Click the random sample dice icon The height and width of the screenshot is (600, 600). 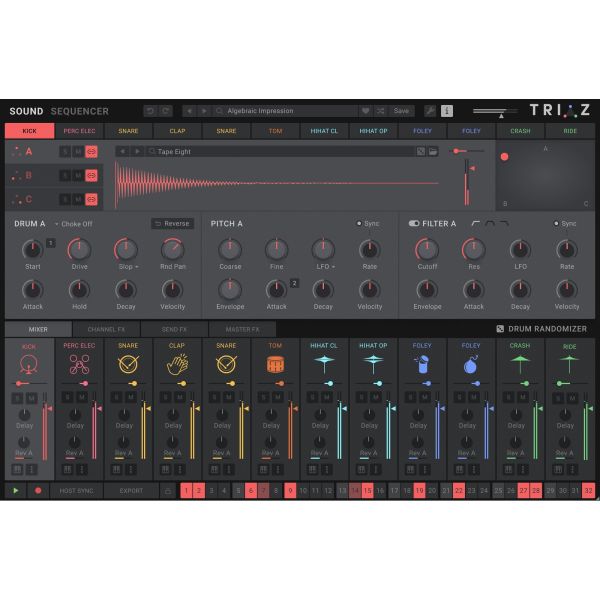(x=421, y=152)
